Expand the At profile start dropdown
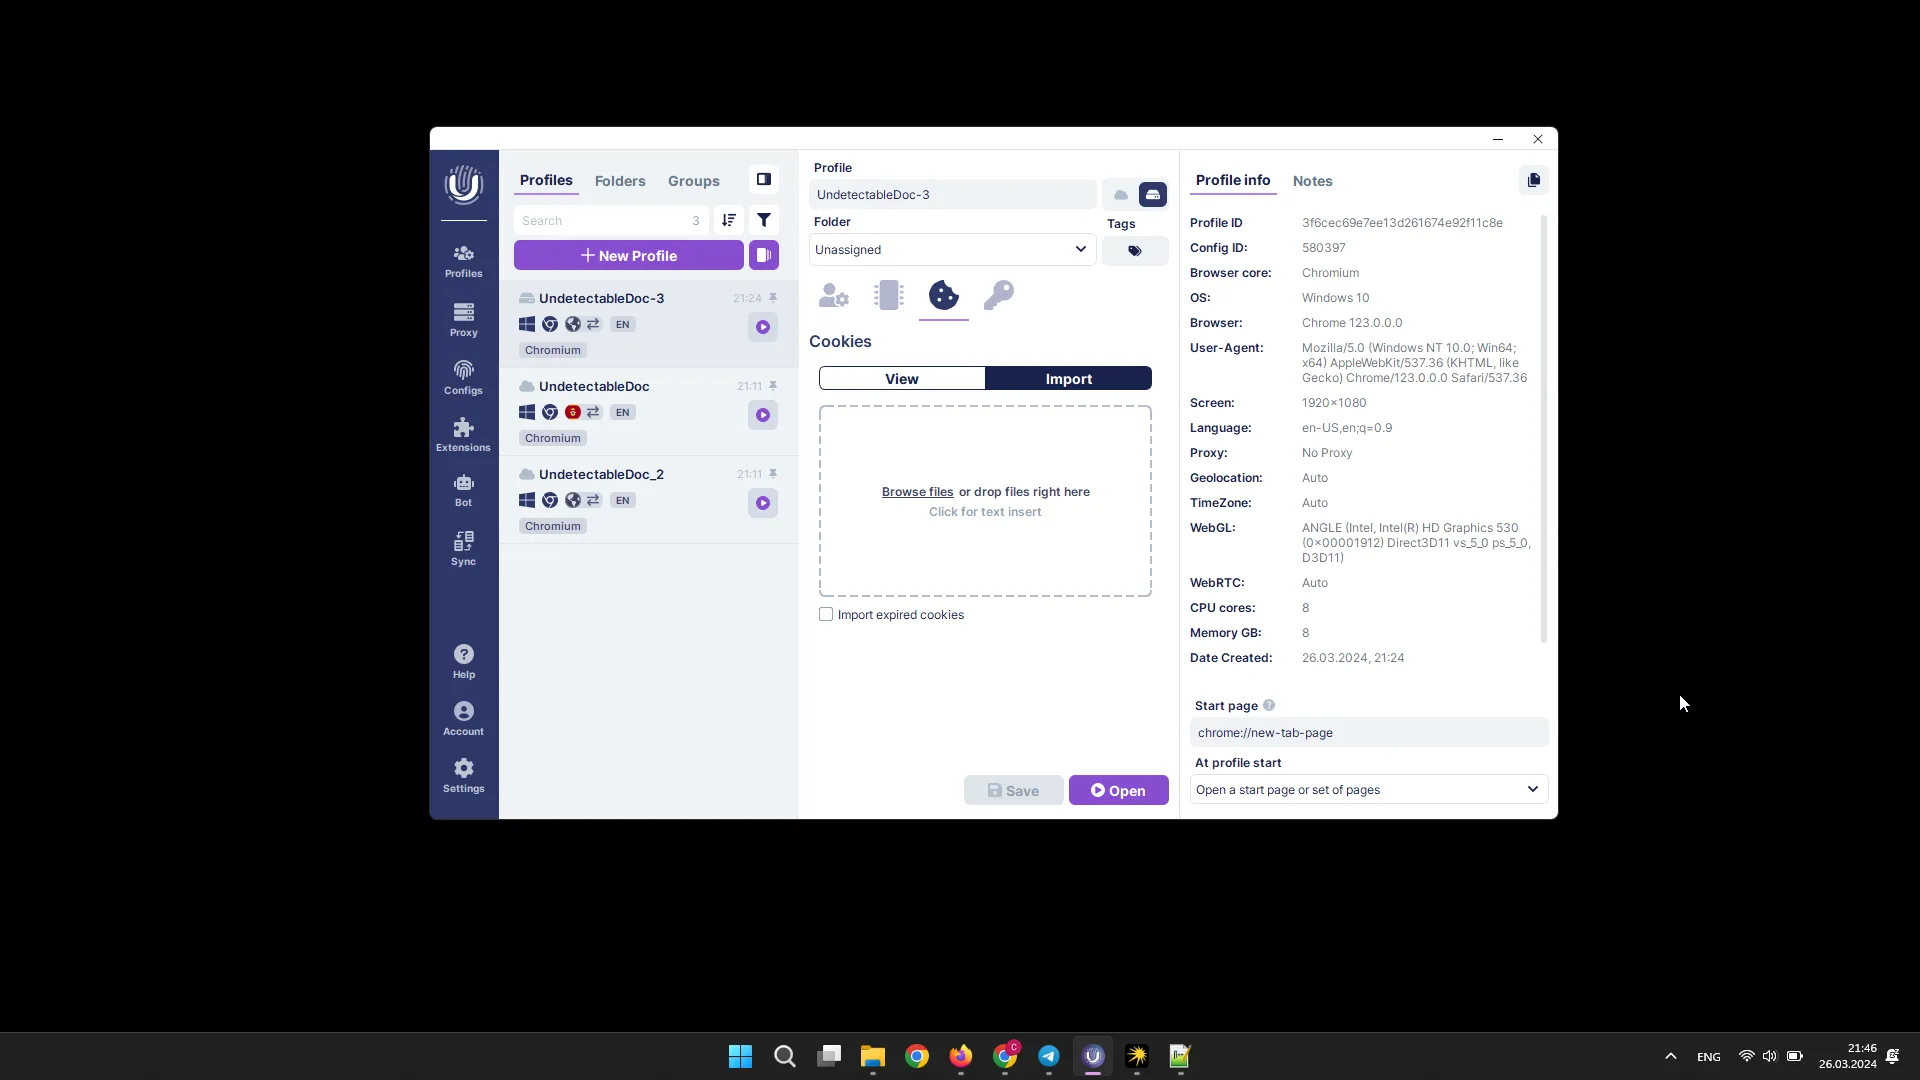1920x1080 pixels. [1369, 789]
